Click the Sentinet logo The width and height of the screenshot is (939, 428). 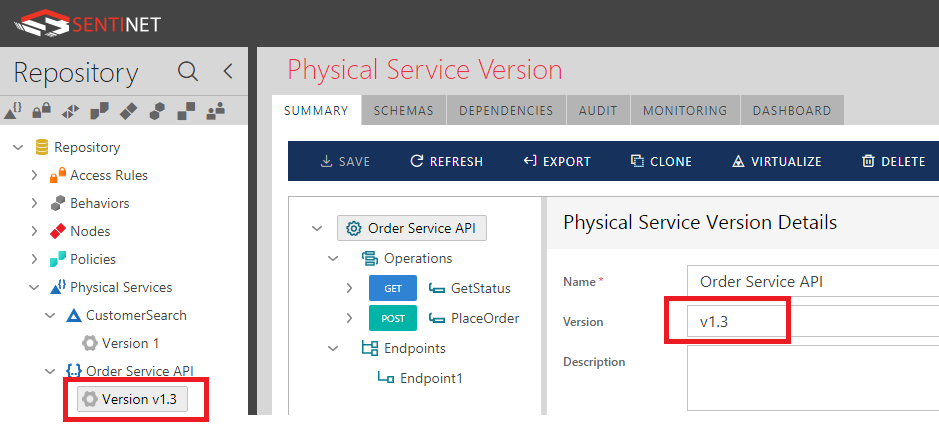click(x=87, y=25)
